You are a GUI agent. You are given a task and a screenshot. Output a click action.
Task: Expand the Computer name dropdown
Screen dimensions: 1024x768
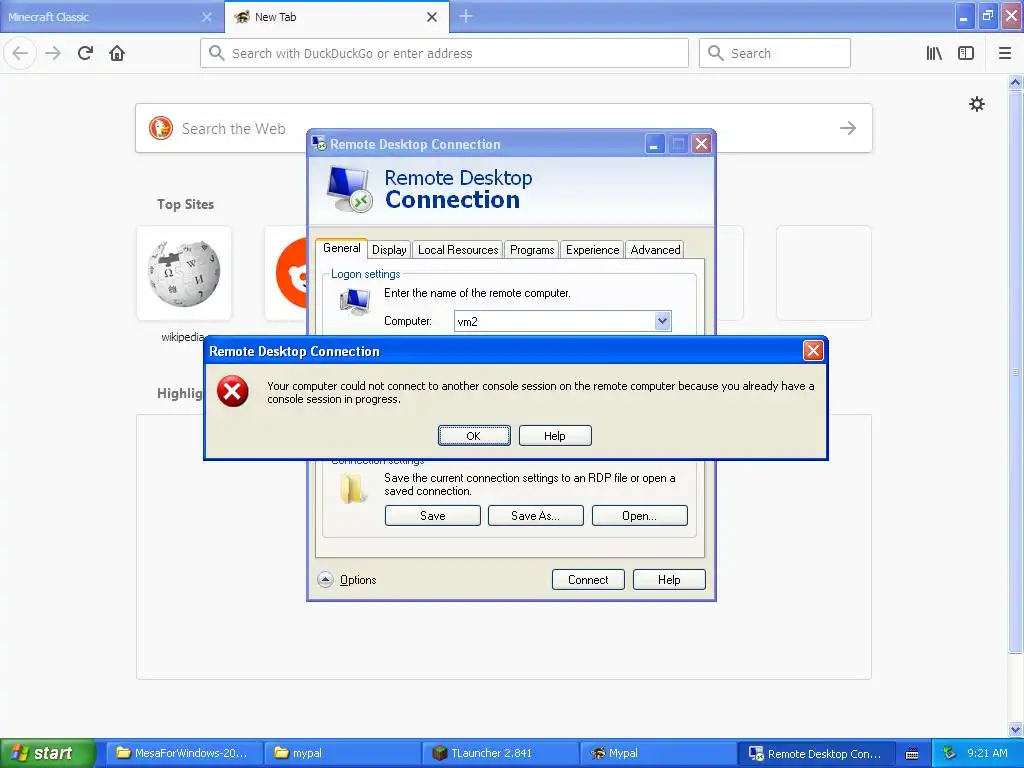662,321
